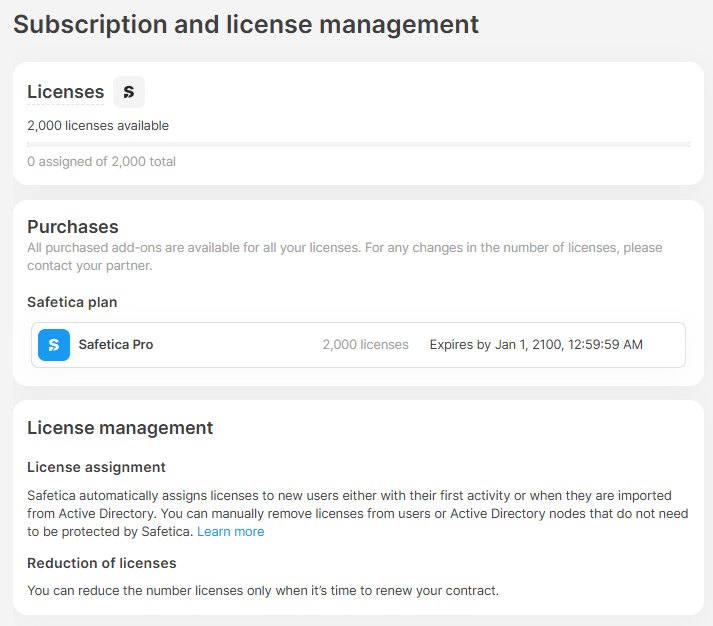
Task: Click the '0 assigned of 2,000 total' label
Action: [101, 162]
